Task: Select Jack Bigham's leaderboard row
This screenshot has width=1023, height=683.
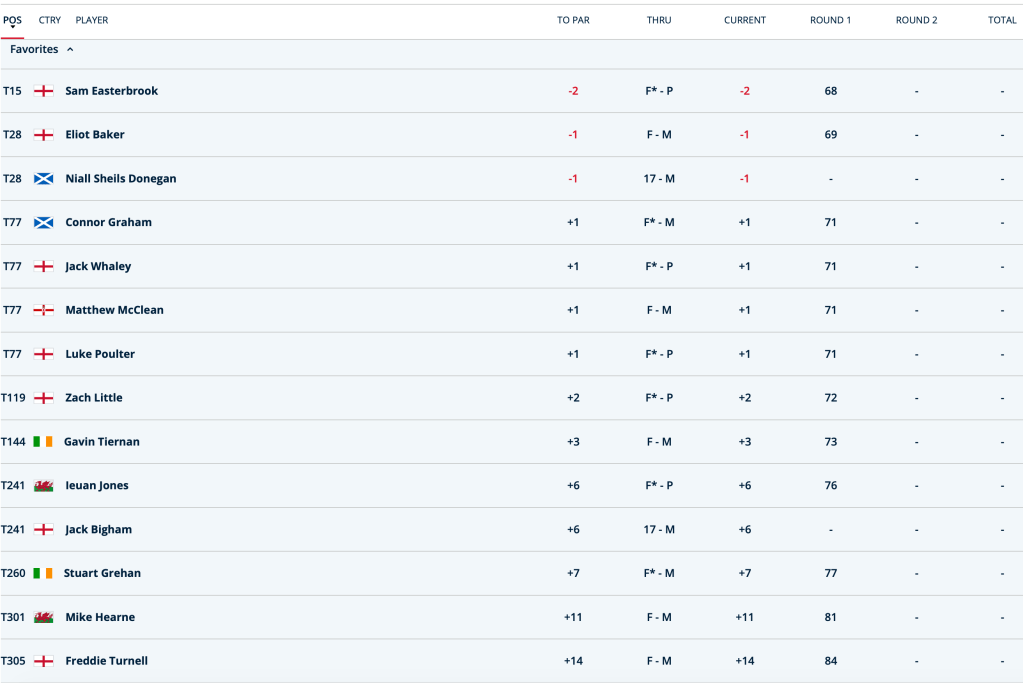Action: pyautogui.click(x=512, y=529)
